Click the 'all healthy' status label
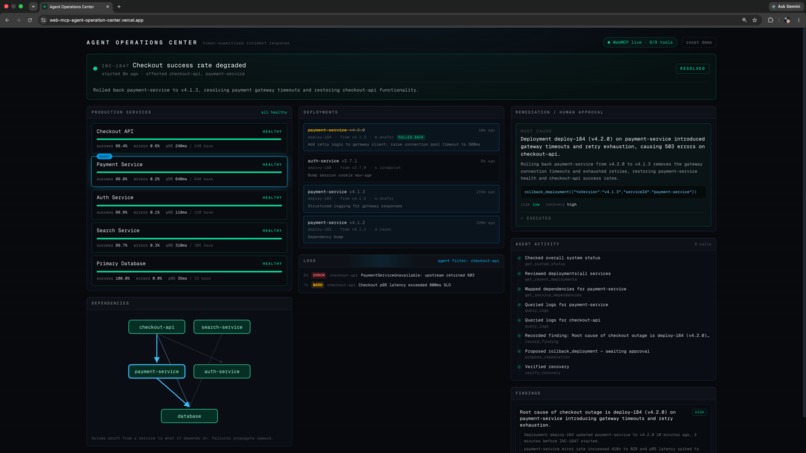The height and width of the screenshot is (453, 806). [x=274, y=112]
